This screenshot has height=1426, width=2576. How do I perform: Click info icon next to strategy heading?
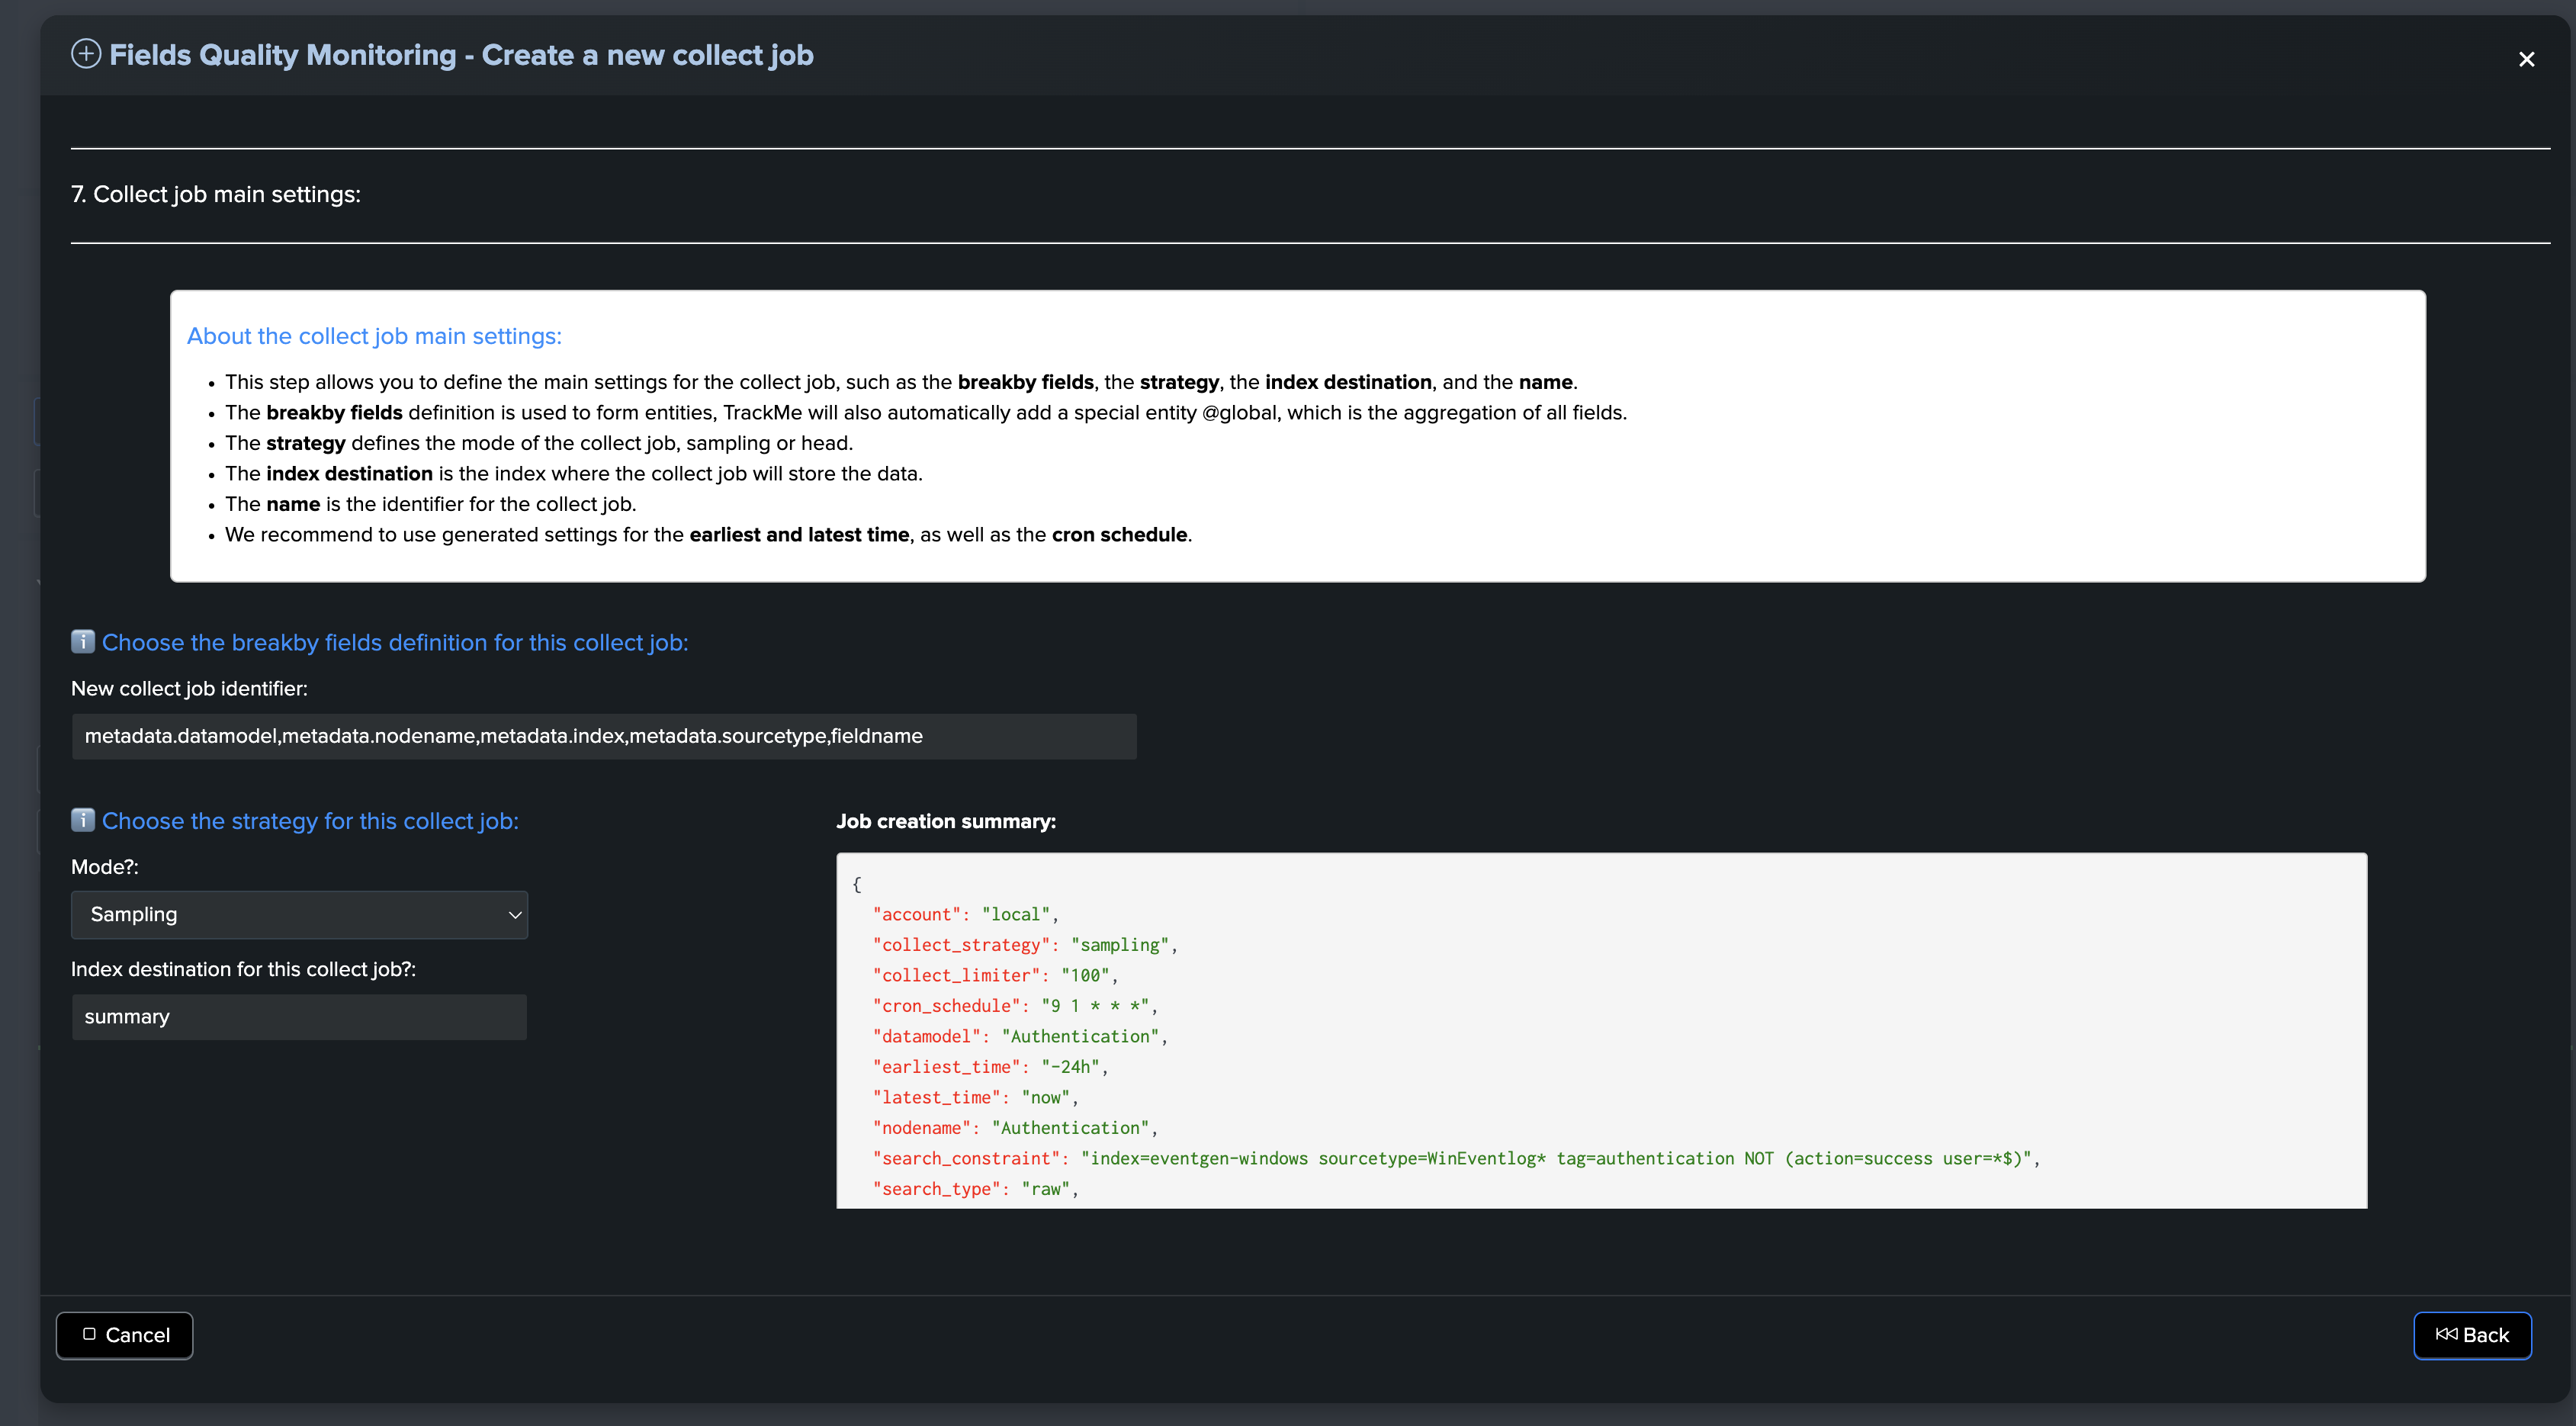[83, 820]
